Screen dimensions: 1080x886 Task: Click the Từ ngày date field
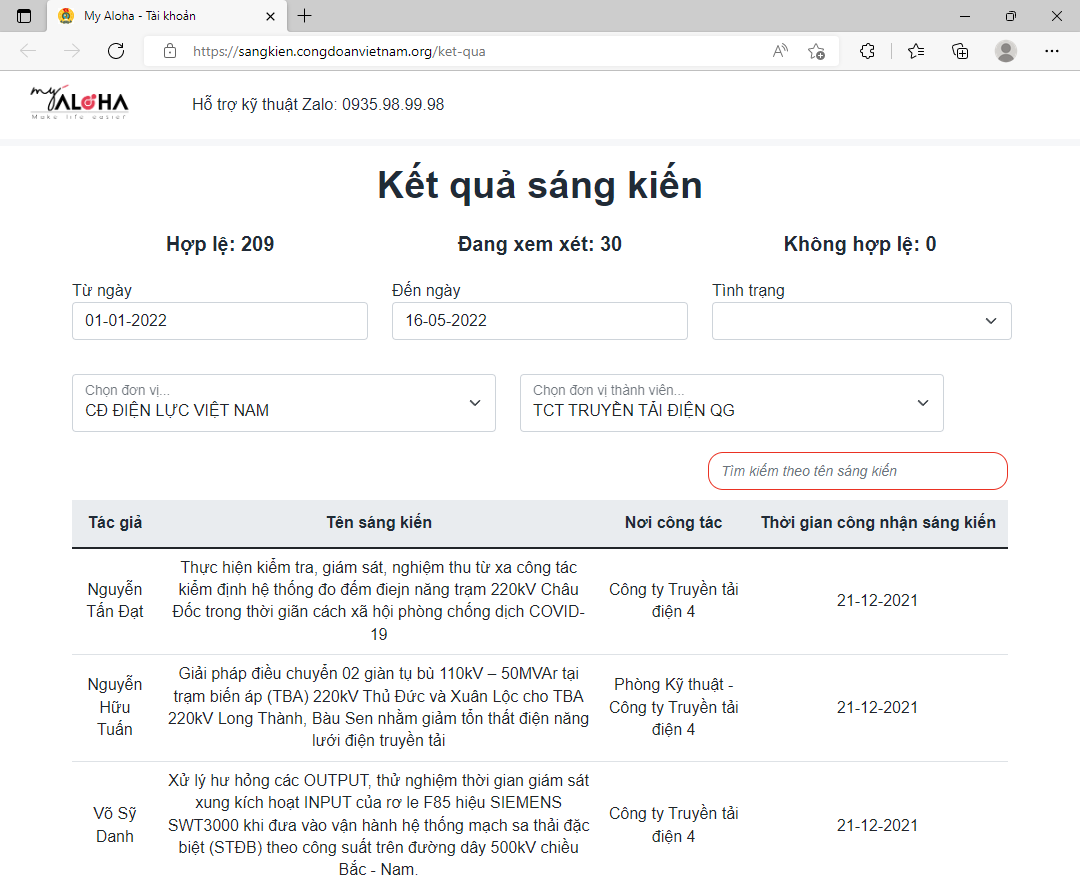(220, 321)
